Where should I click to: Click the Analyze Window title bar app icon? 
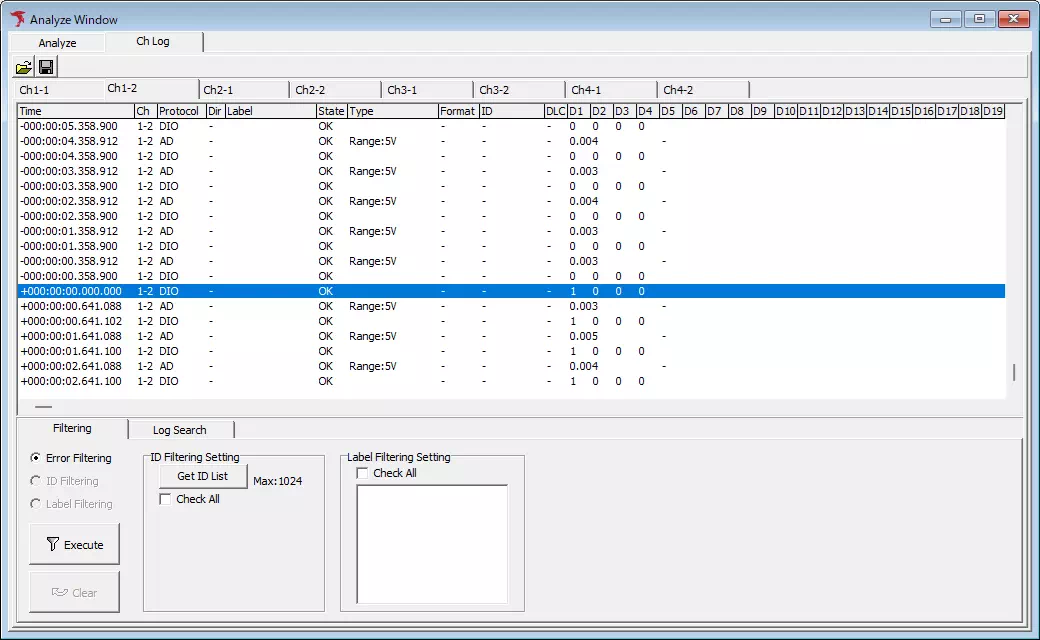pos(18,19)
